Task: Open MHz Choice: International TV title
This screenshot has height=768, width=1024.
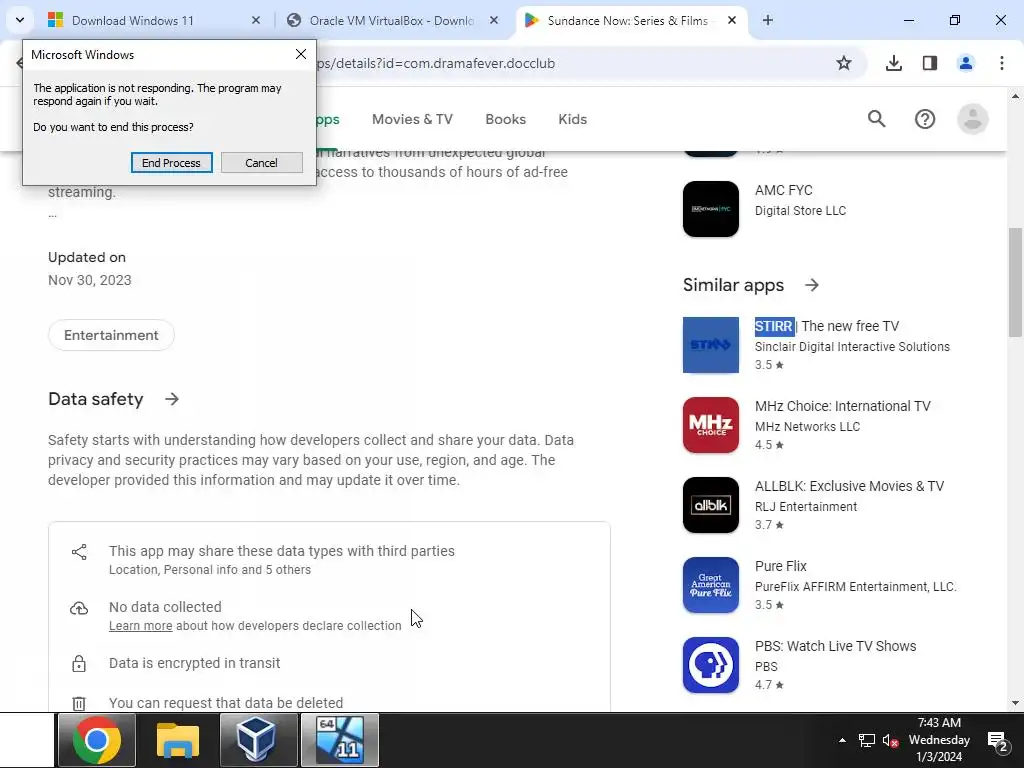Action: click(x=842, y=406)
